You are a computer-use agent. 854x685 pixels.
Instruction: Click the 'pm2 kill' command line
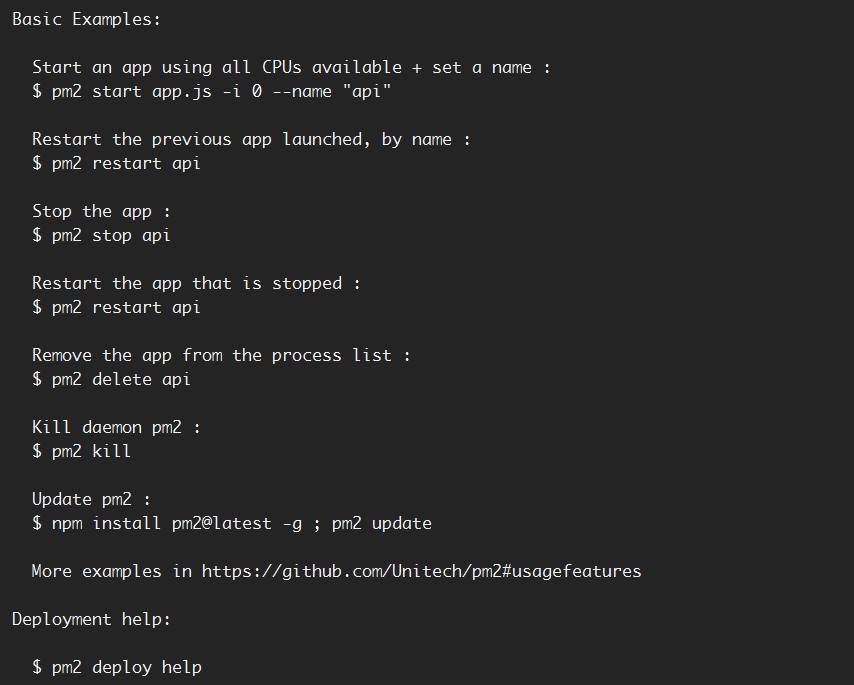point(81,451)
